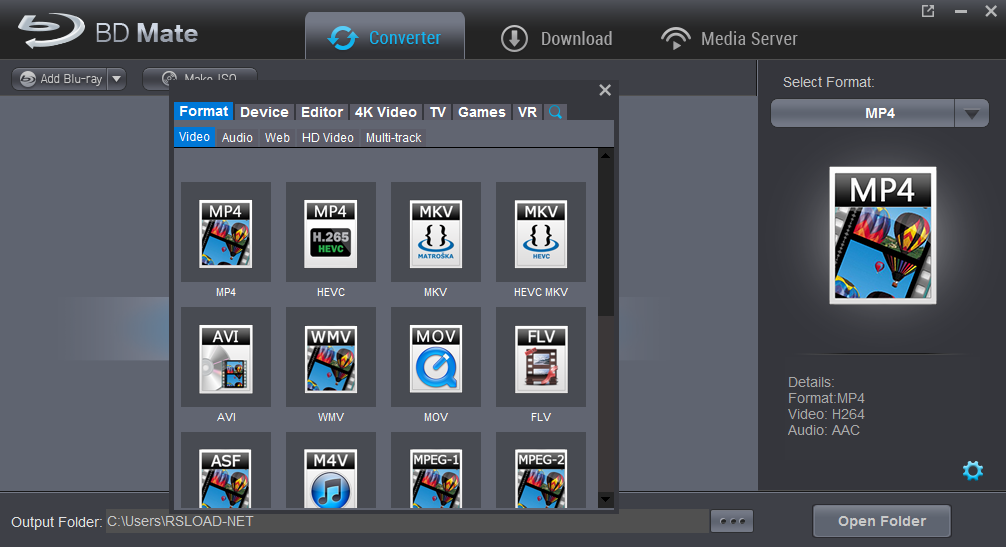Select the Video sub-tab
This screenshot has width=1006, height=547.
pyautogui.click(x=194, y=137)
